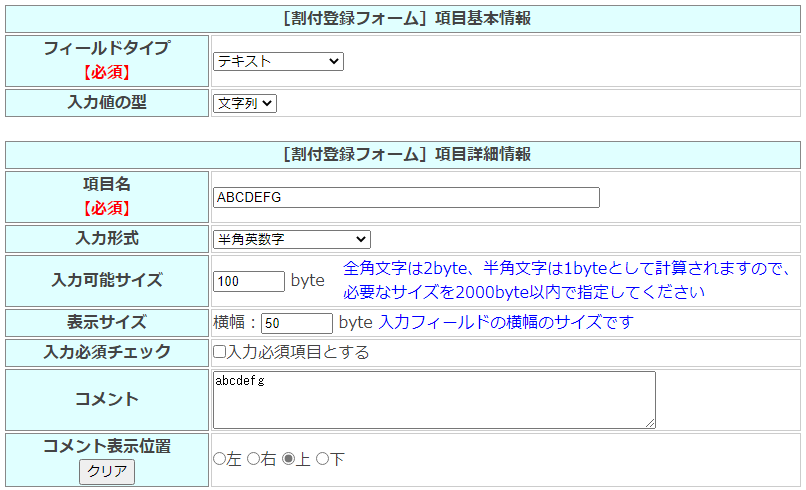This screenshot has width=806, height=490.
Task: Click the blue 入力フィールドの横幅 hint text
Action: [505, 322]
